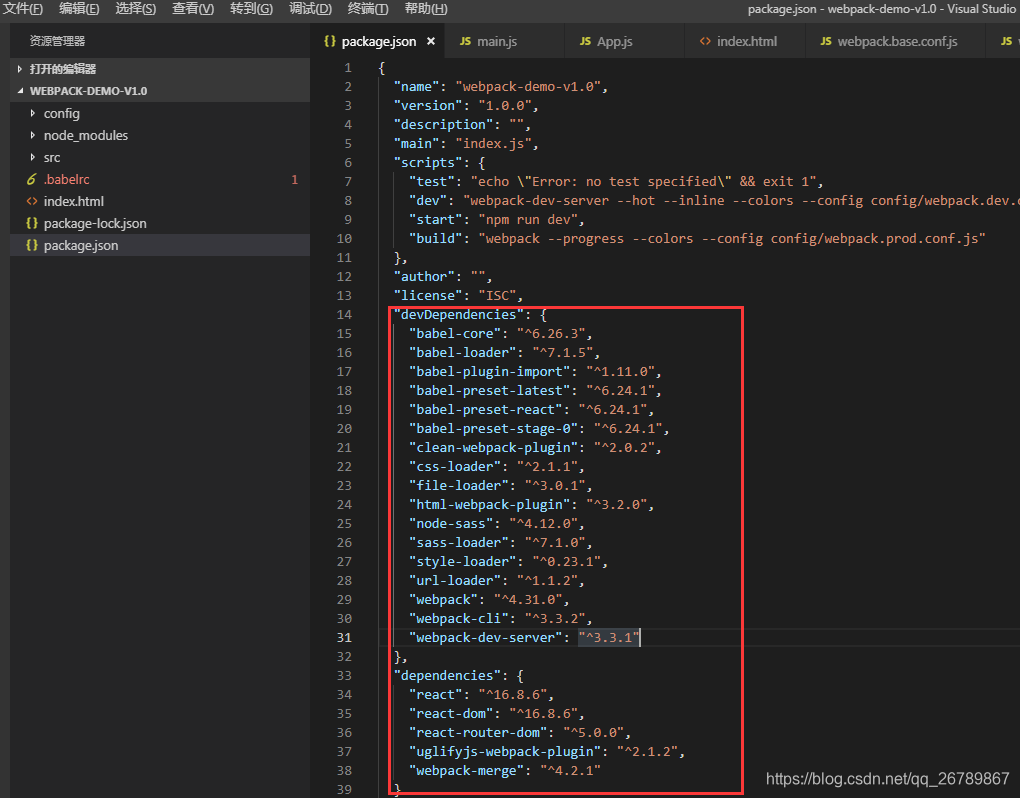Click the .babelrc Babel file icon

tap(31, 179)
